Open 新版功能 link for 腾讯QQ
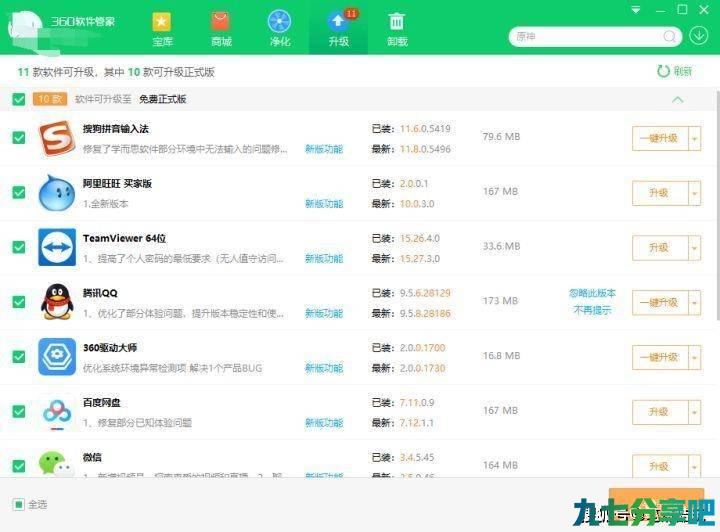The height and width of the screenshot is (532, 720). click(x=324, y=314)
